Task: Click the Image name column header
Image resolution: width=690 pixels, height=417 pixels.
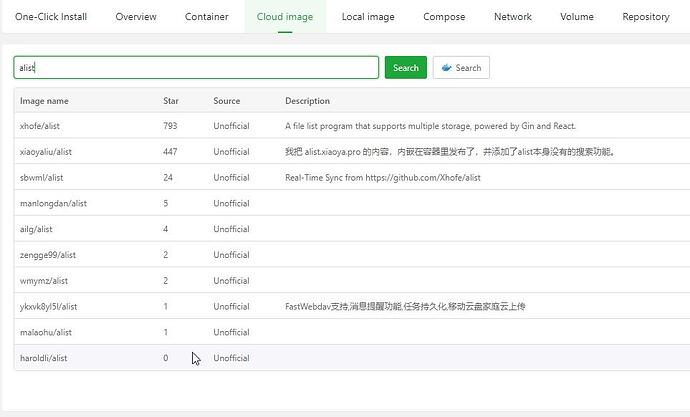Action: 44,101
